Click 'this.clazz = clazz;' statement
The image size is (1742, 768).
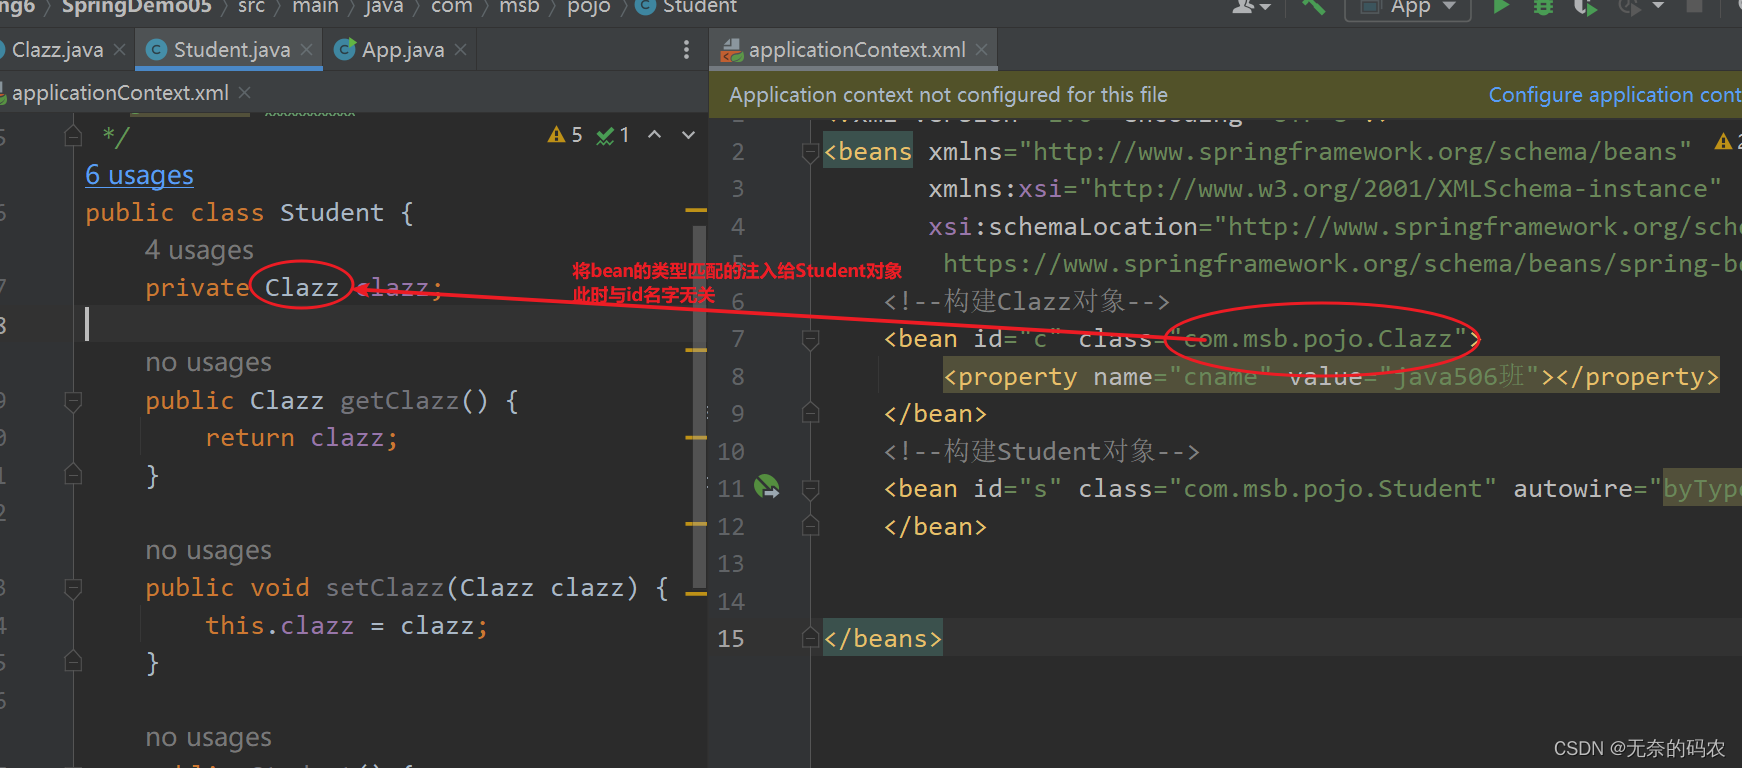click(346, 626)
